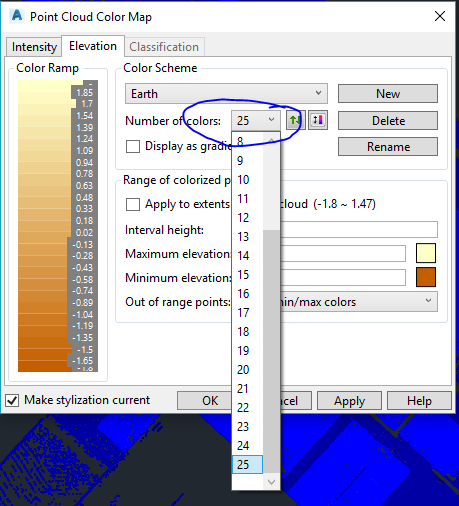Open the Out of range points dropdown

[359, 302]
